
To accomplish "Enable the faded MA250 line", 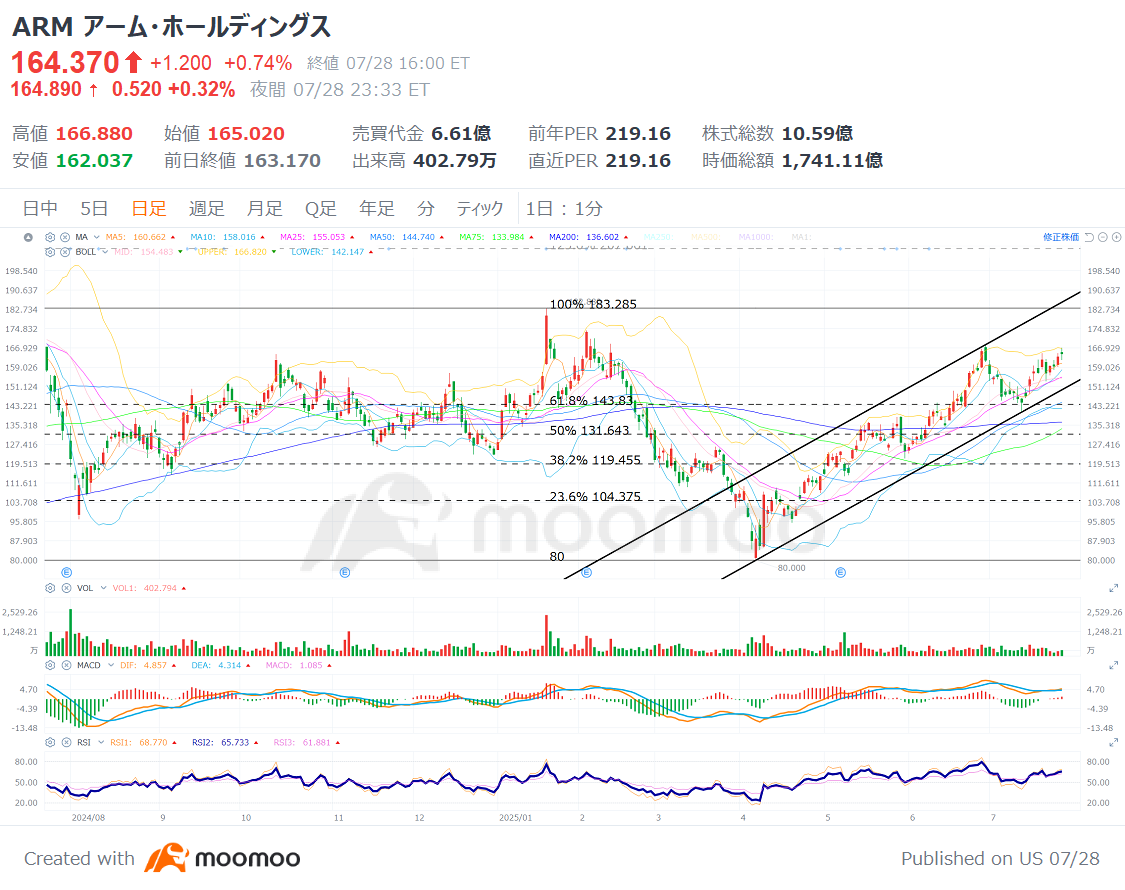I will coord(659,237).
